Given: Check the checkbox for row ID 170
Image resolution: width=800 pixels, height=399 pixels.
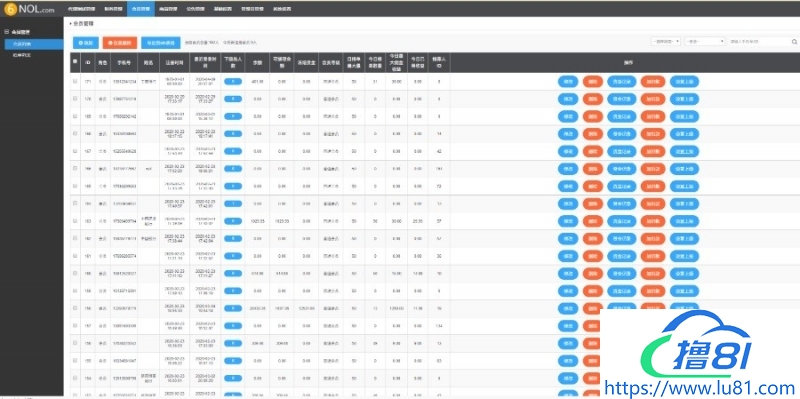Looking at the screenshot, I should click(x=75, y=99).
